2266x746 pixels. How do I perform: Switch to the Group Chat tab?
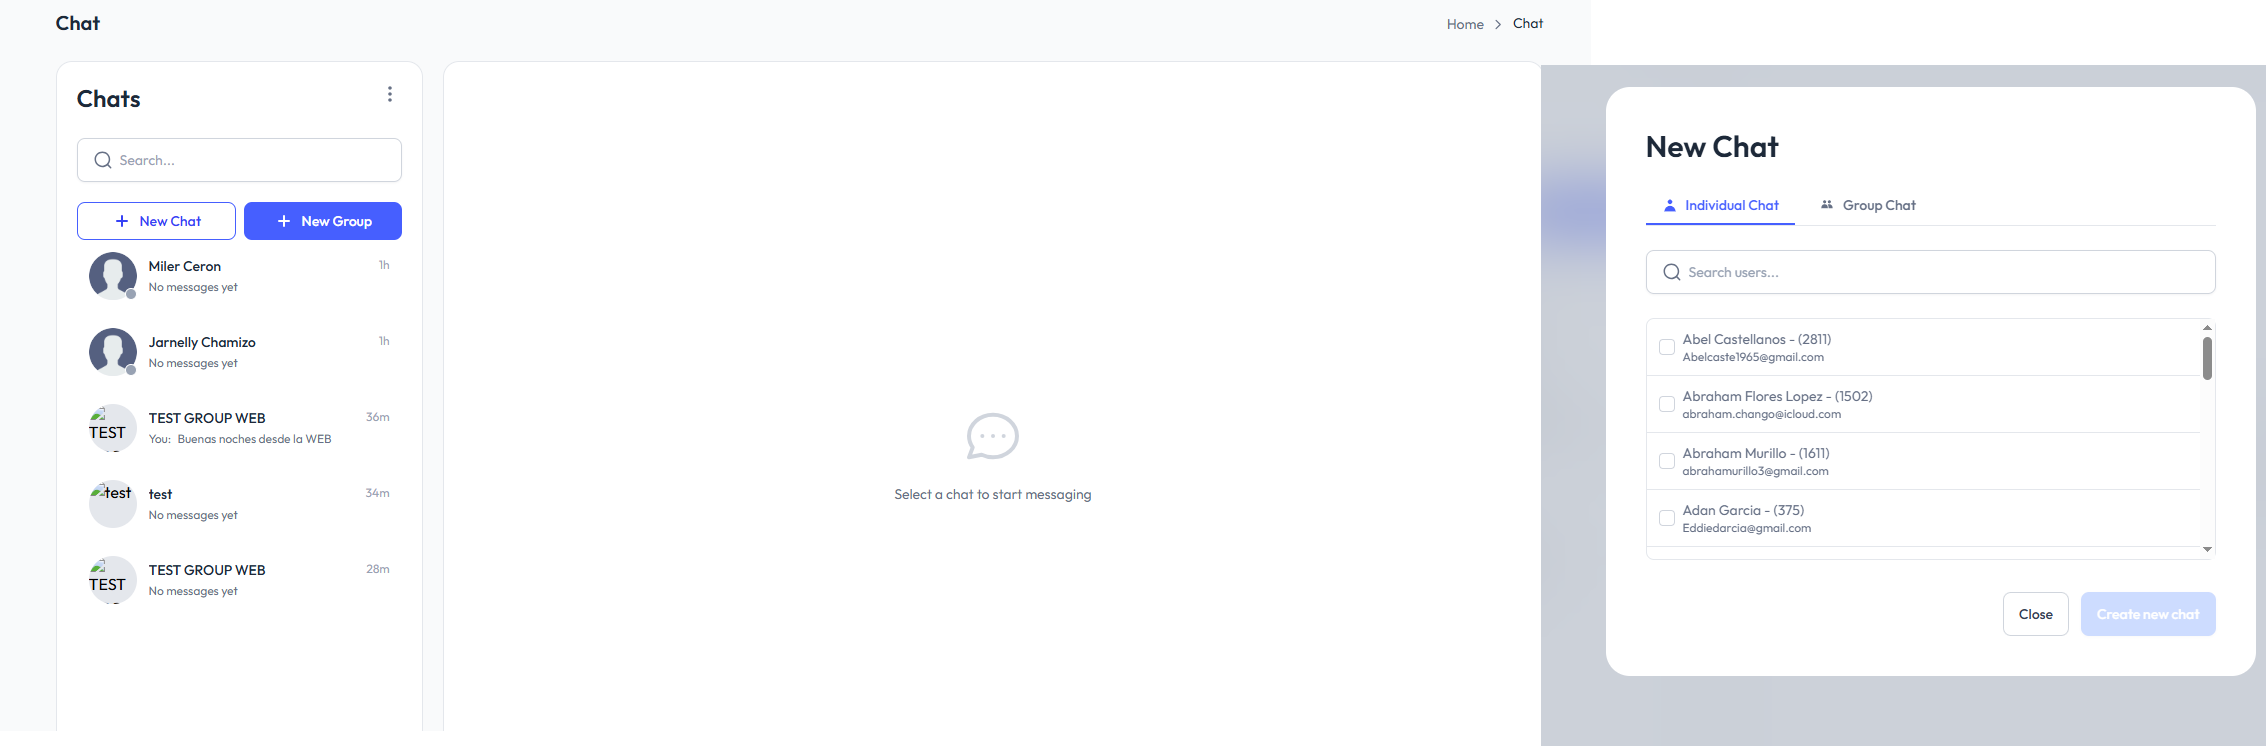pyautogui.click(x=1868, y=205)
